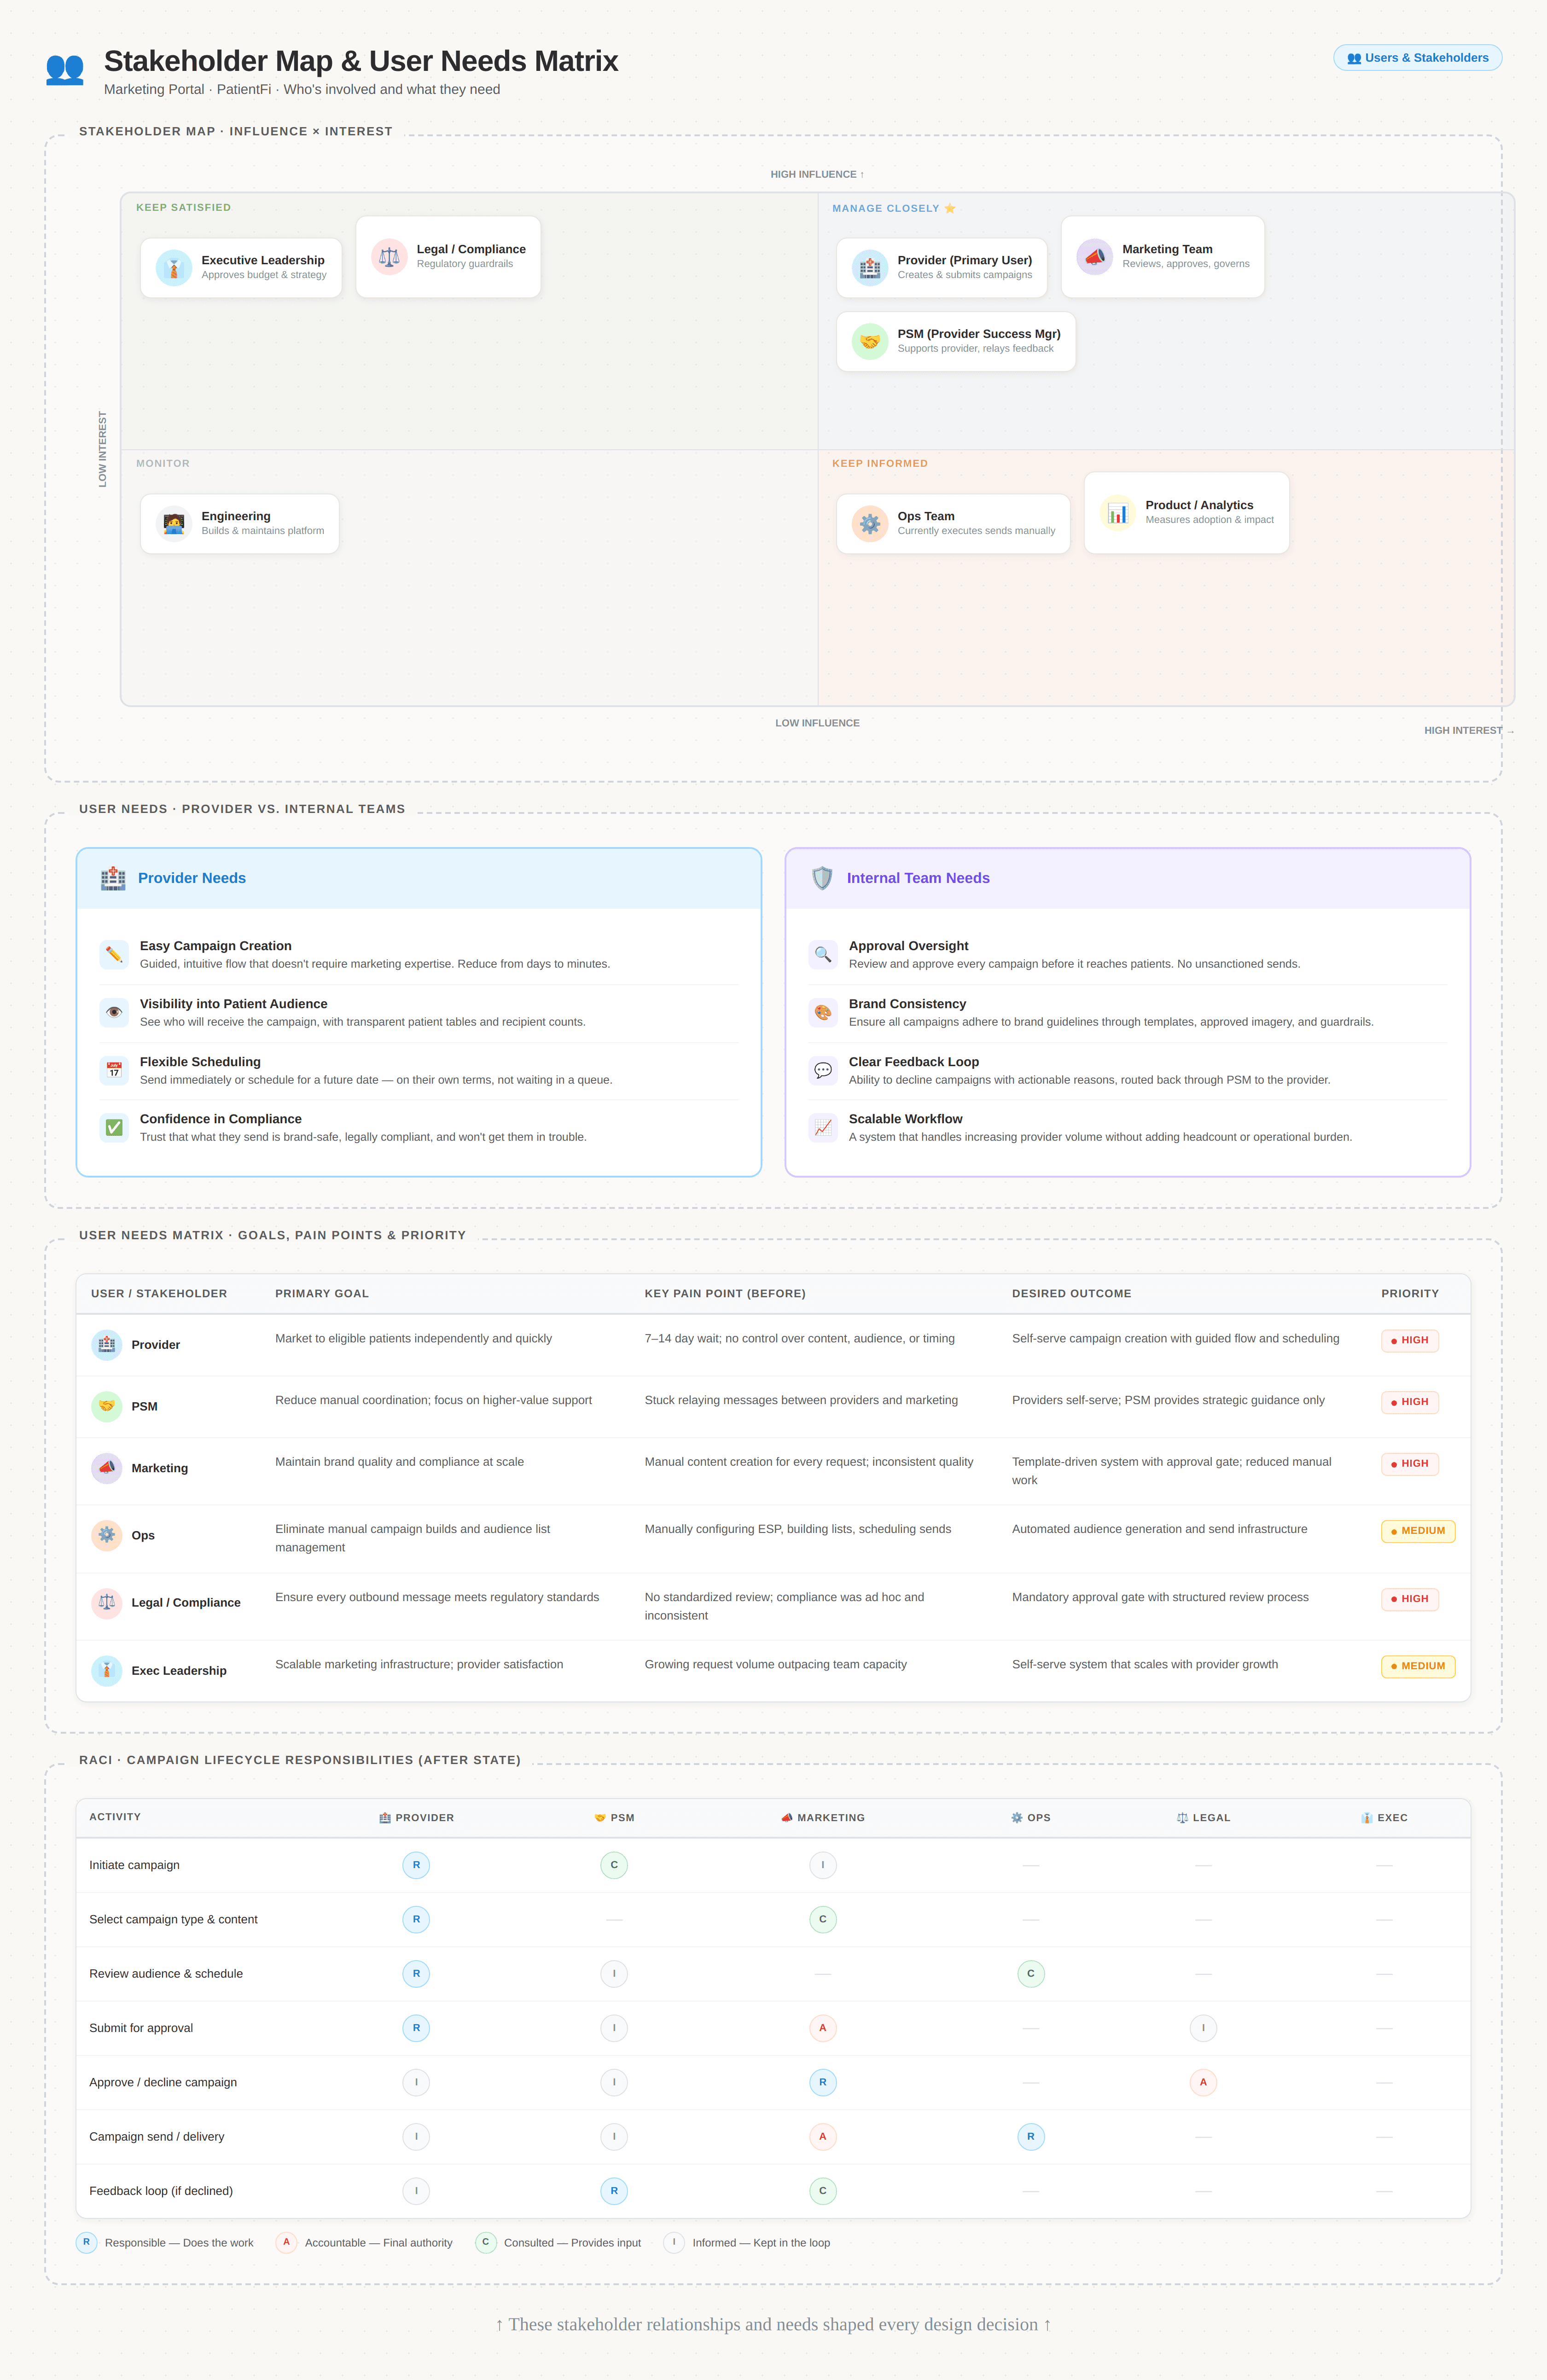
Task: Click the Internal Team Needs shield icon
Action: click(822, 878)
